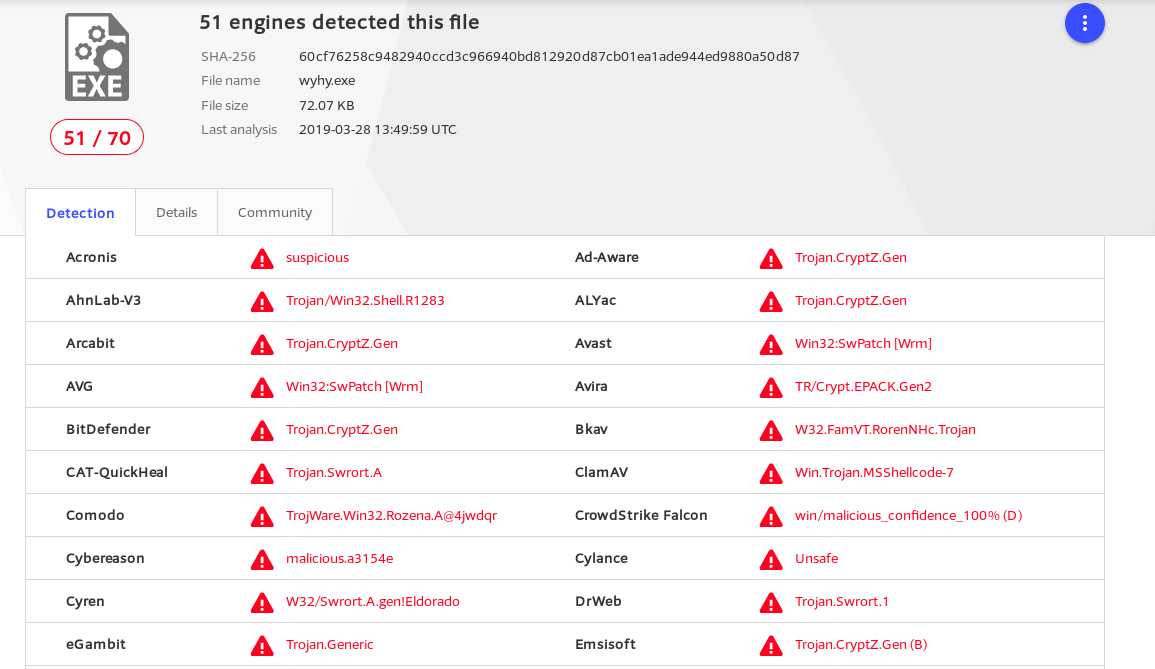This screenshot has width=1155, height=669.
Task: Click the Acronis 'suspicious' result
Action: click(317, 257)
